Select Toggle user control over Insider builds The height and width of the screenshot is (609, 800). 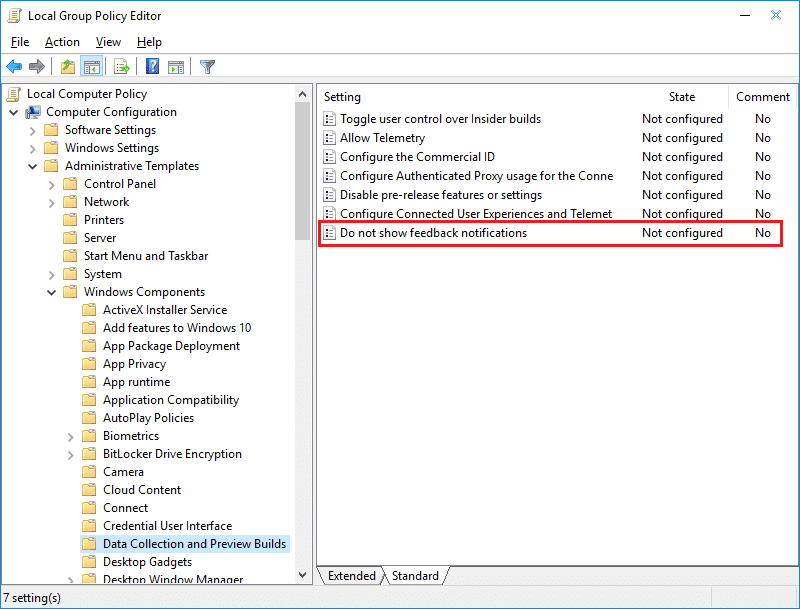click(440, 119)
